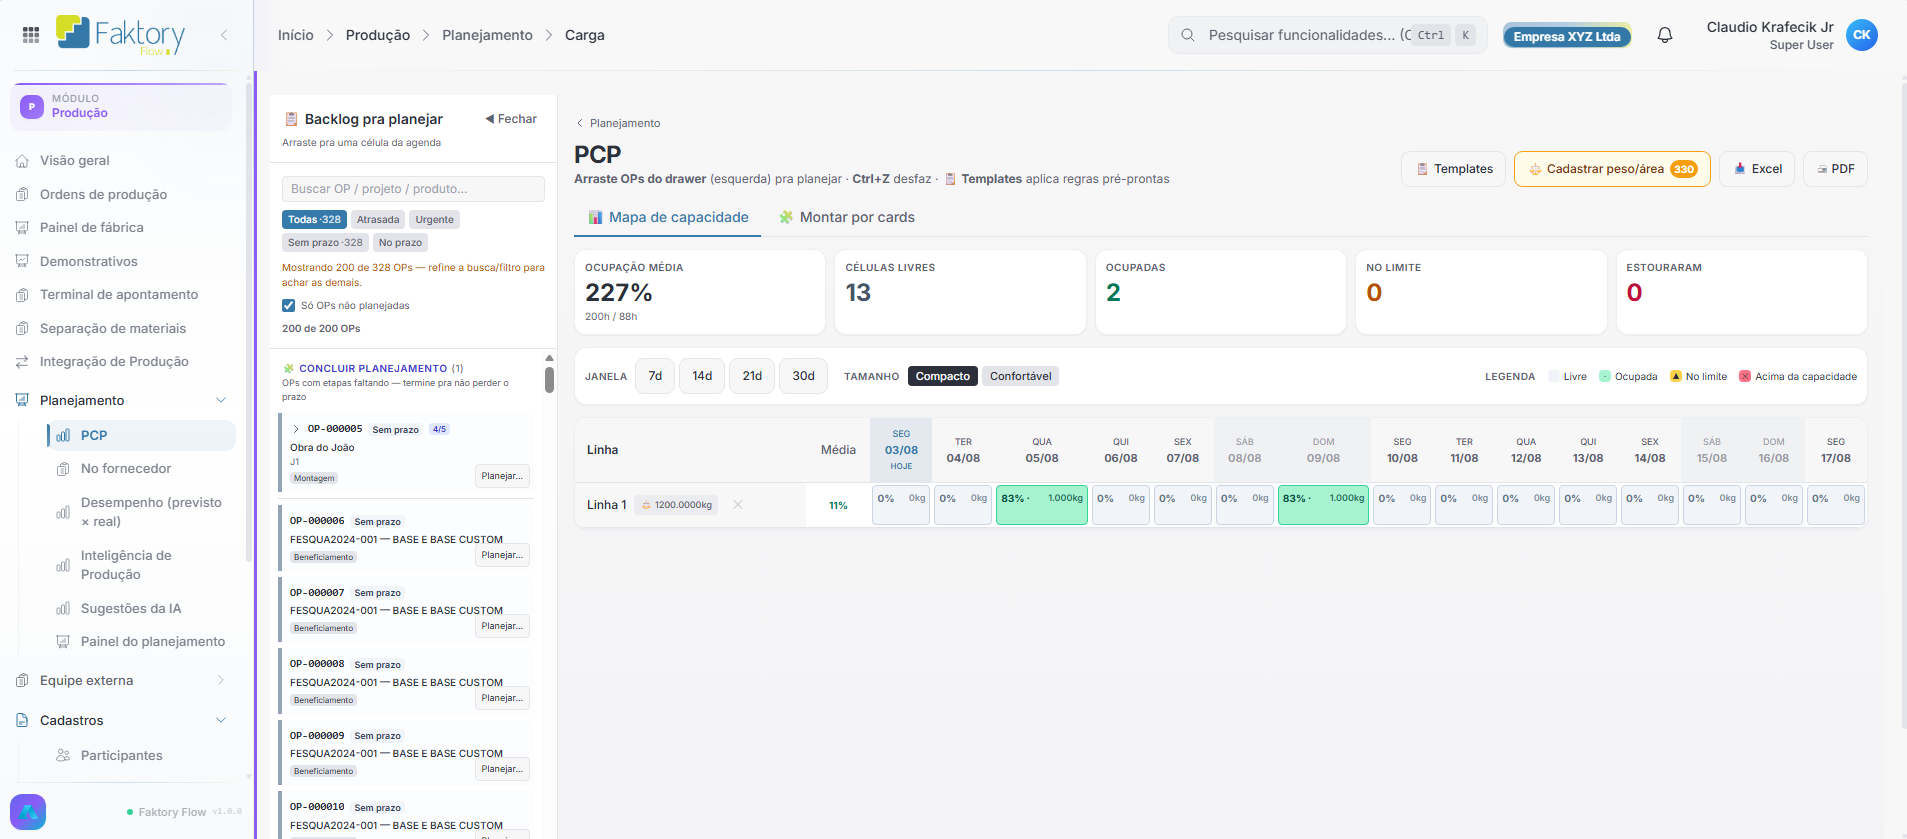Click the Sugestões da IA chart icon
Screen dimensions: 1907x839
[63, 609]
